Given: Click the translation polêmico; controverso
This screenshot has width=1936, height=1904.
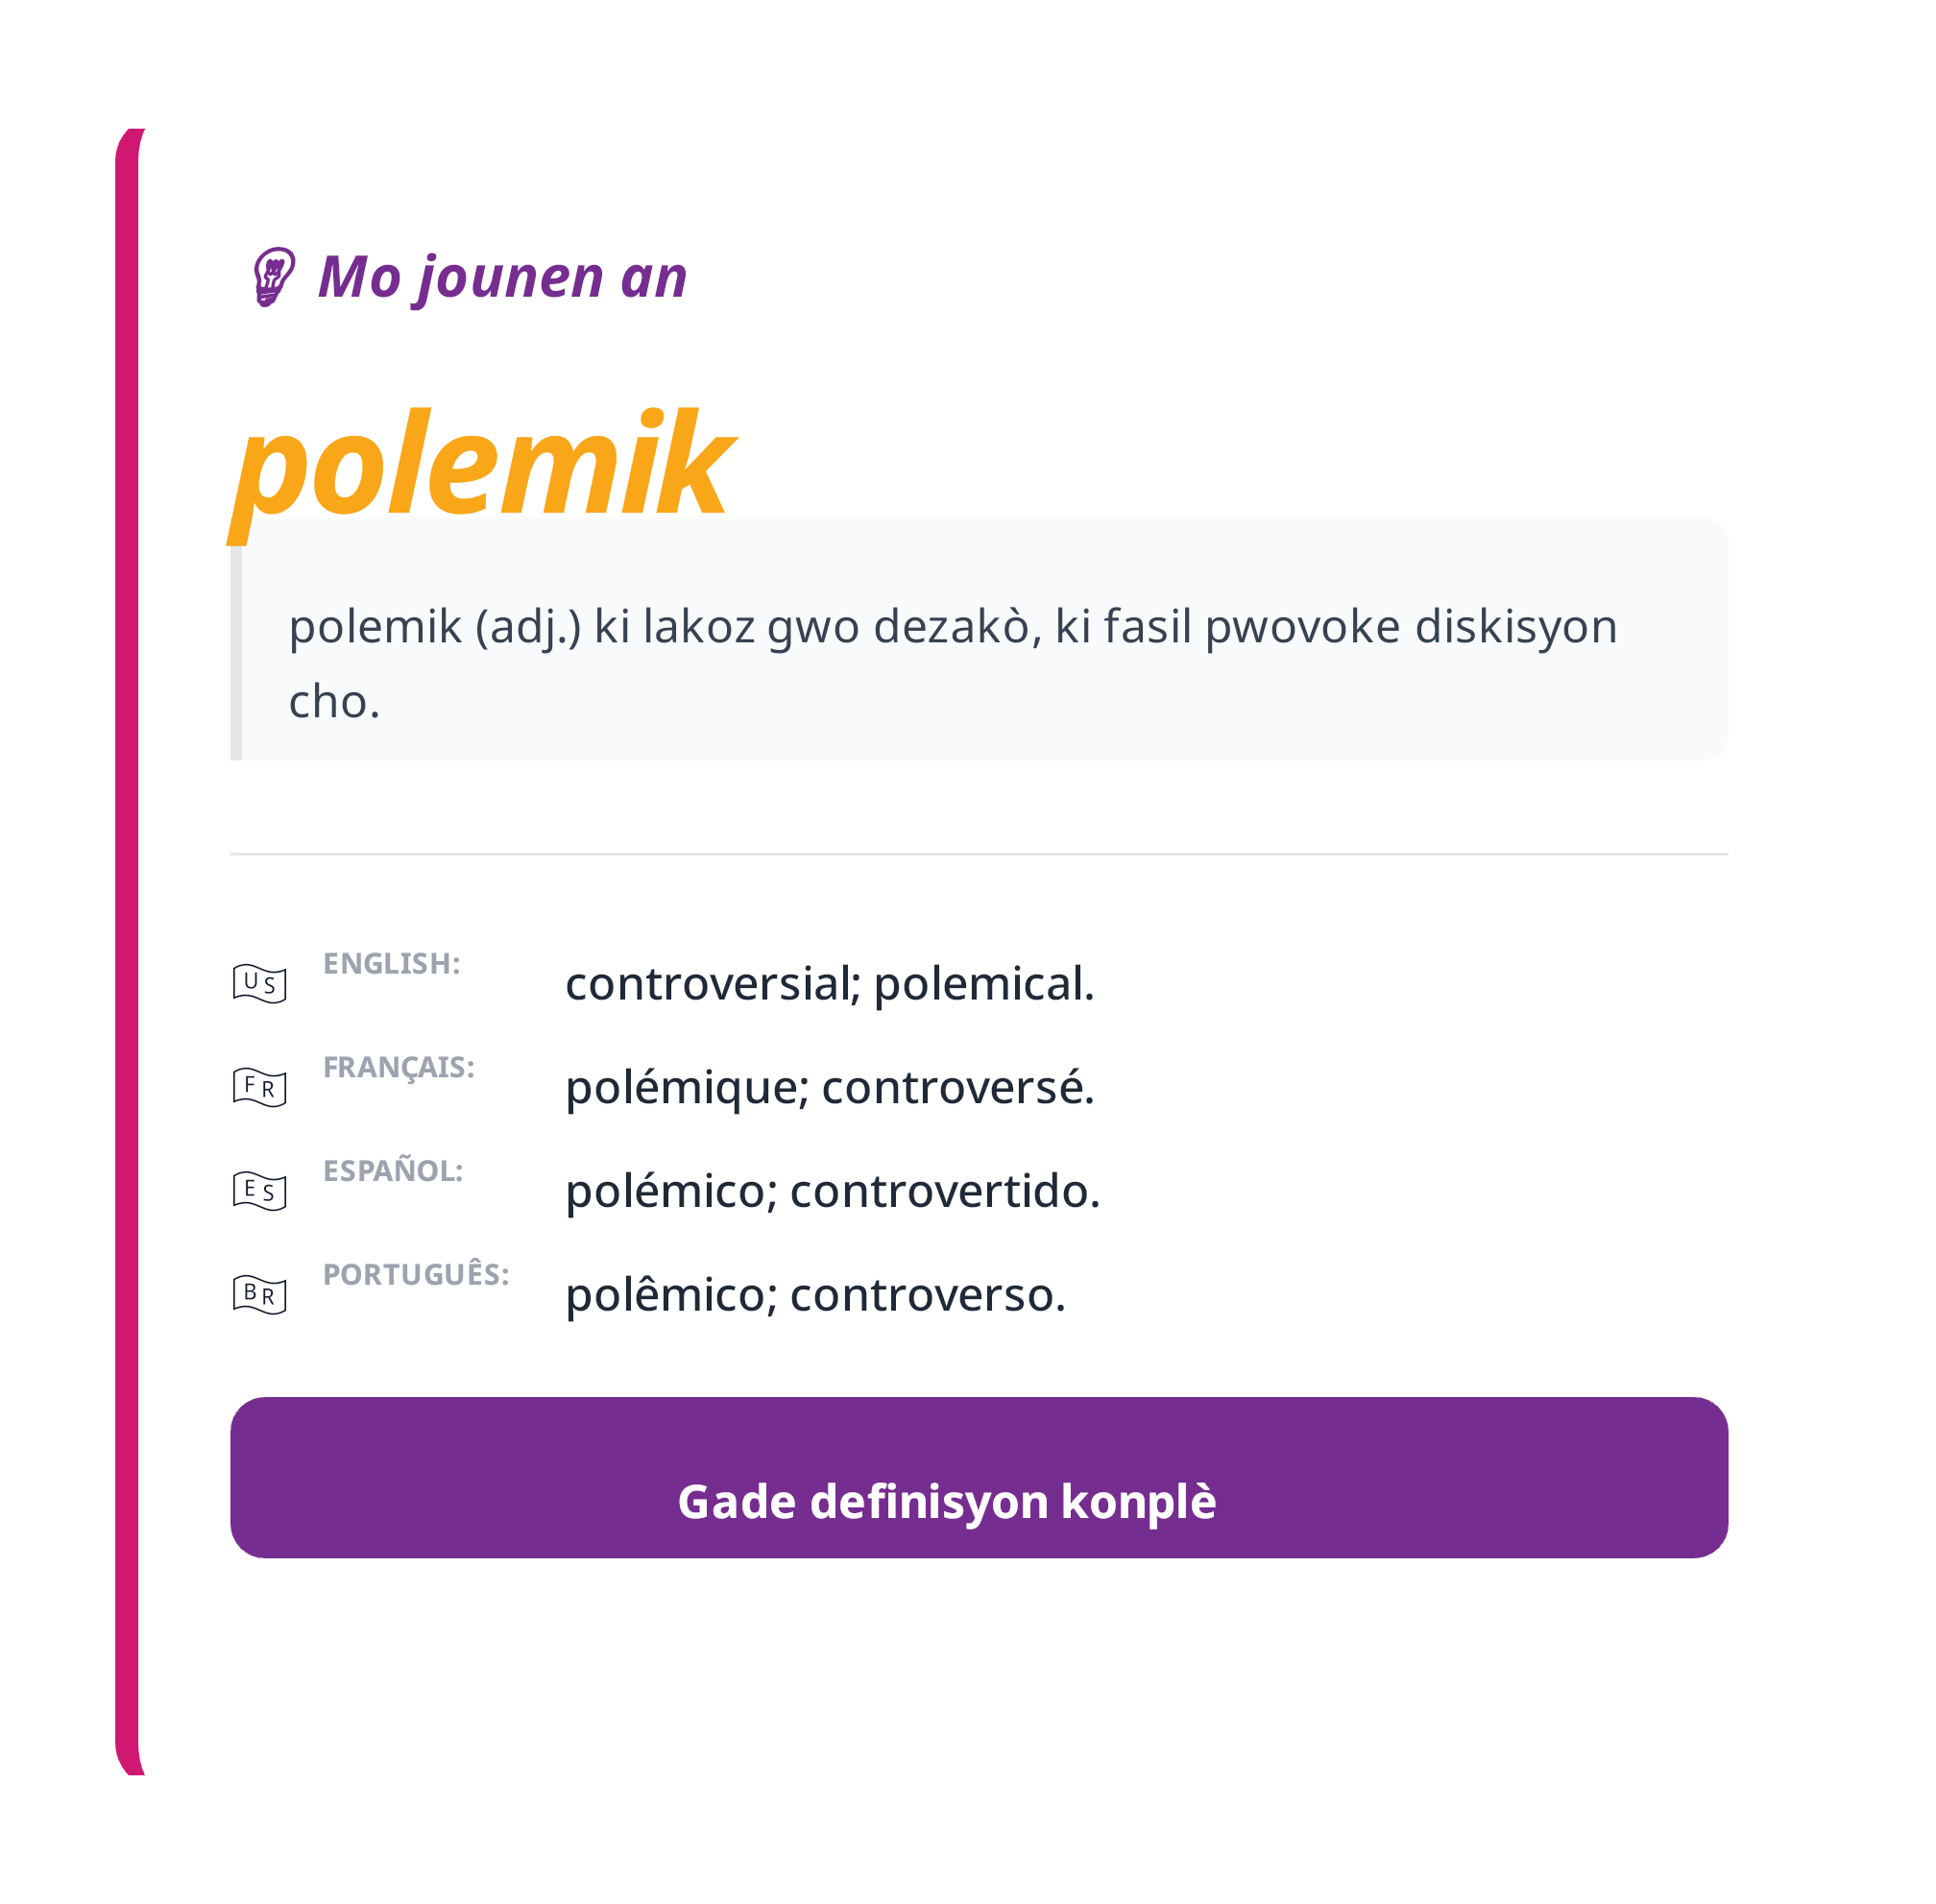Looking at the screenshot, I should pos(816,1295).
